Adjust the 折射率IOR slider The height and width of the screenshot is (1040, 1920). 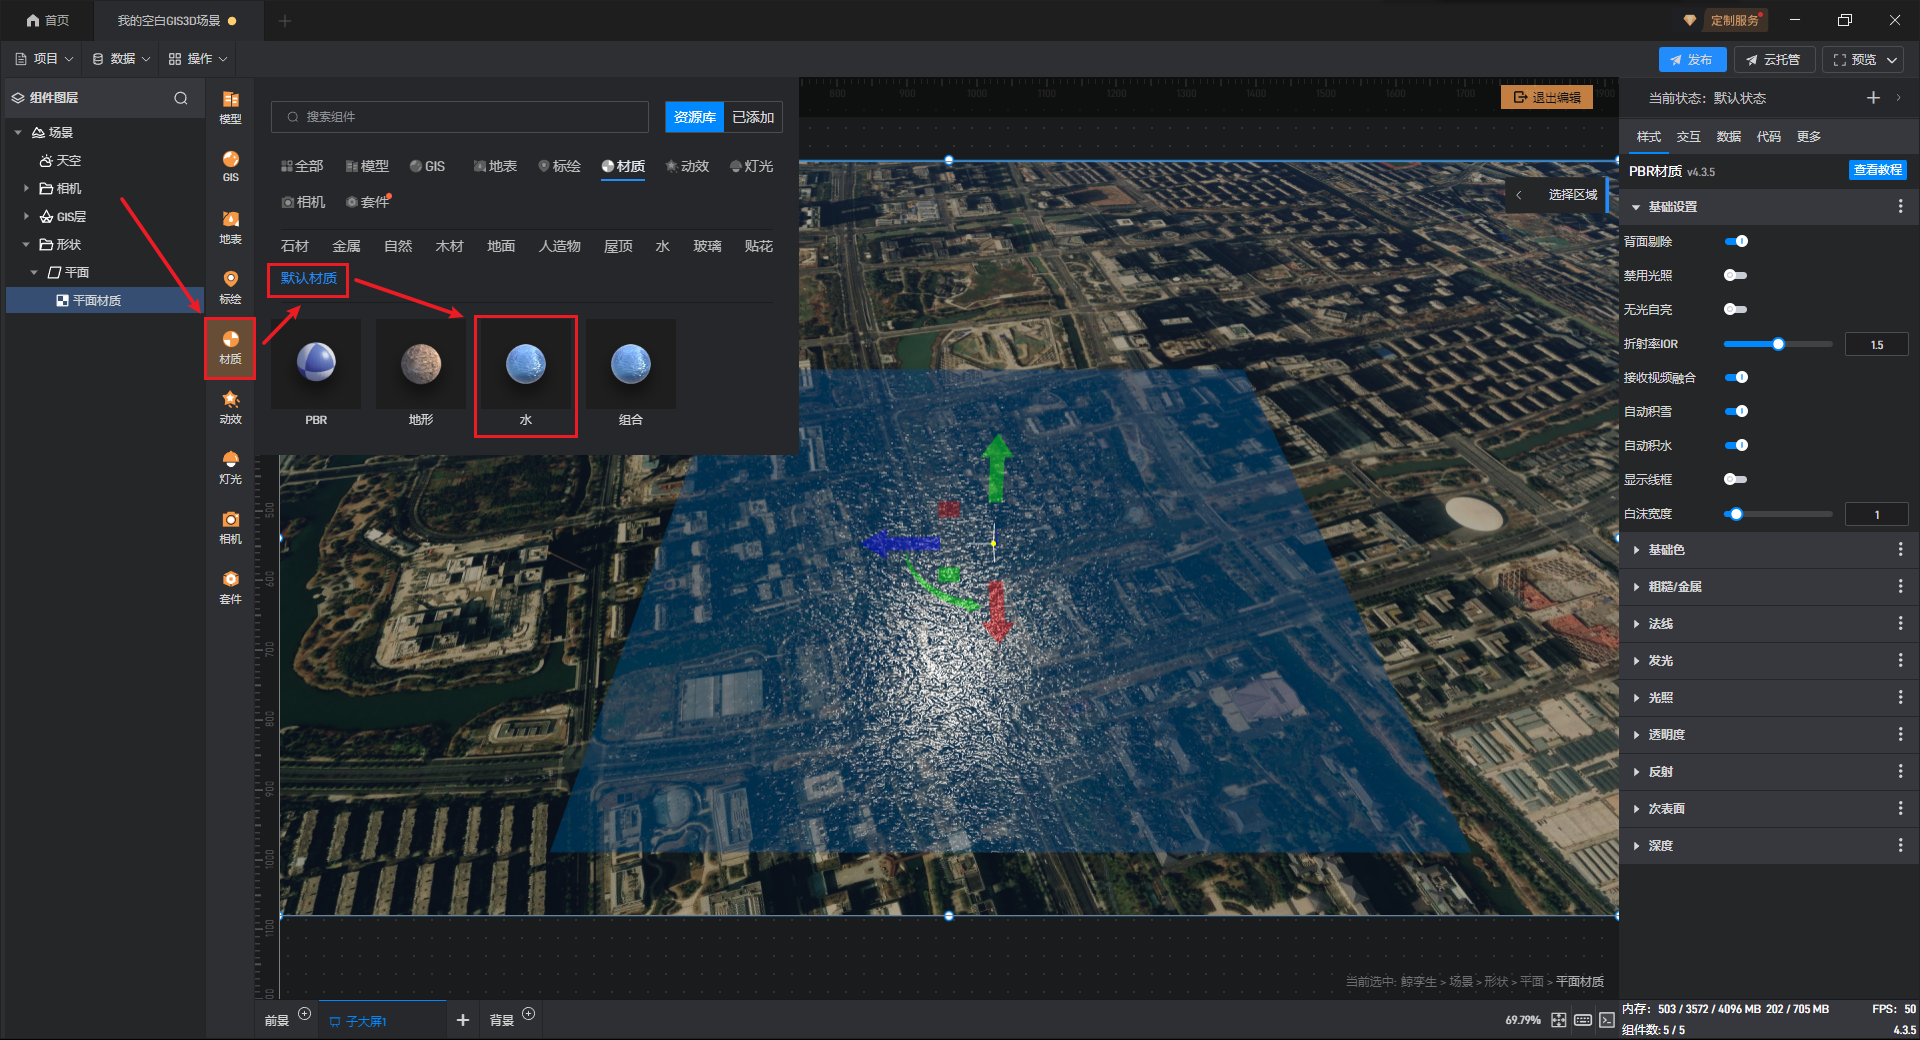(x=1778, y=344)
